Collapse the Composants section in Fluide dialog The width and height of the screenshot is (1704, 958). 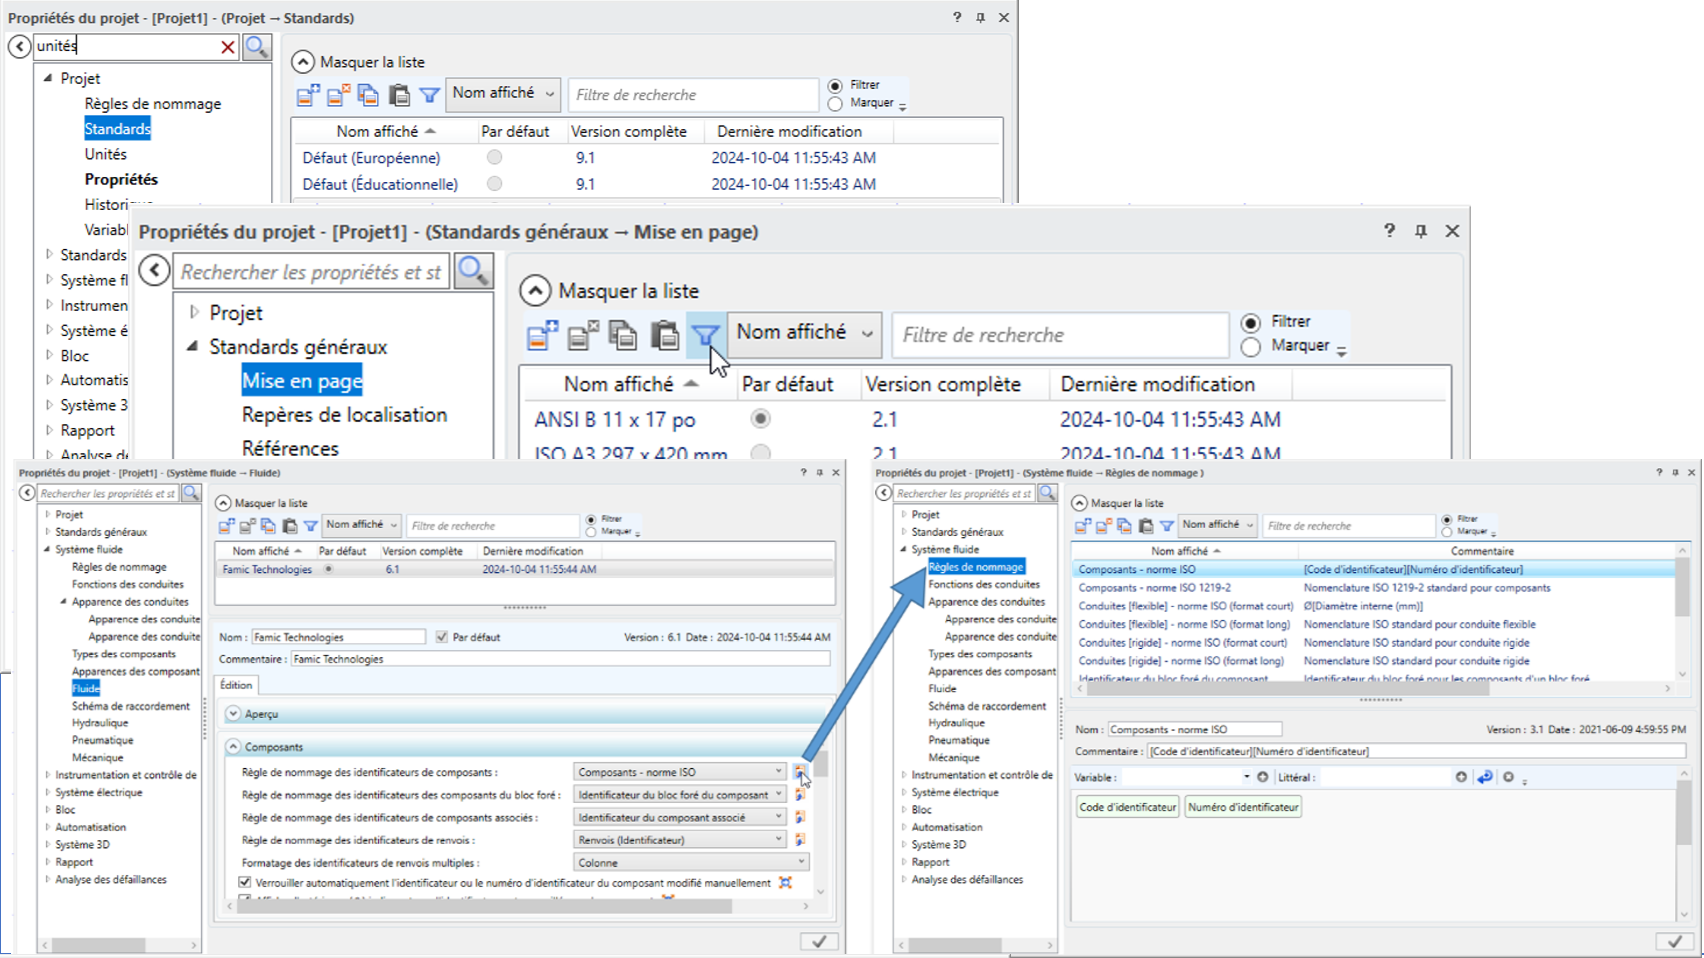233,747
